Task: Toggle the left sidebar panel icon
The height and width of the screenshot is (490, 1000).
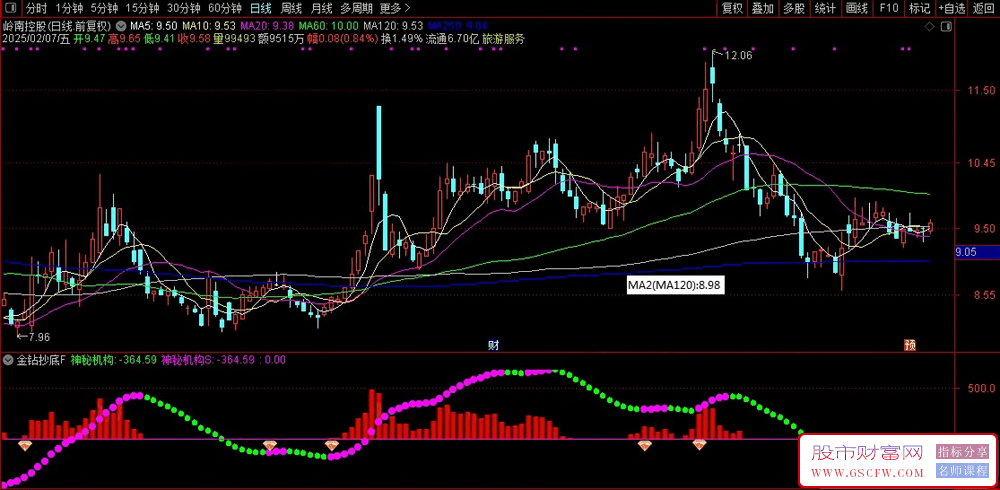Action: click(10, 8)
